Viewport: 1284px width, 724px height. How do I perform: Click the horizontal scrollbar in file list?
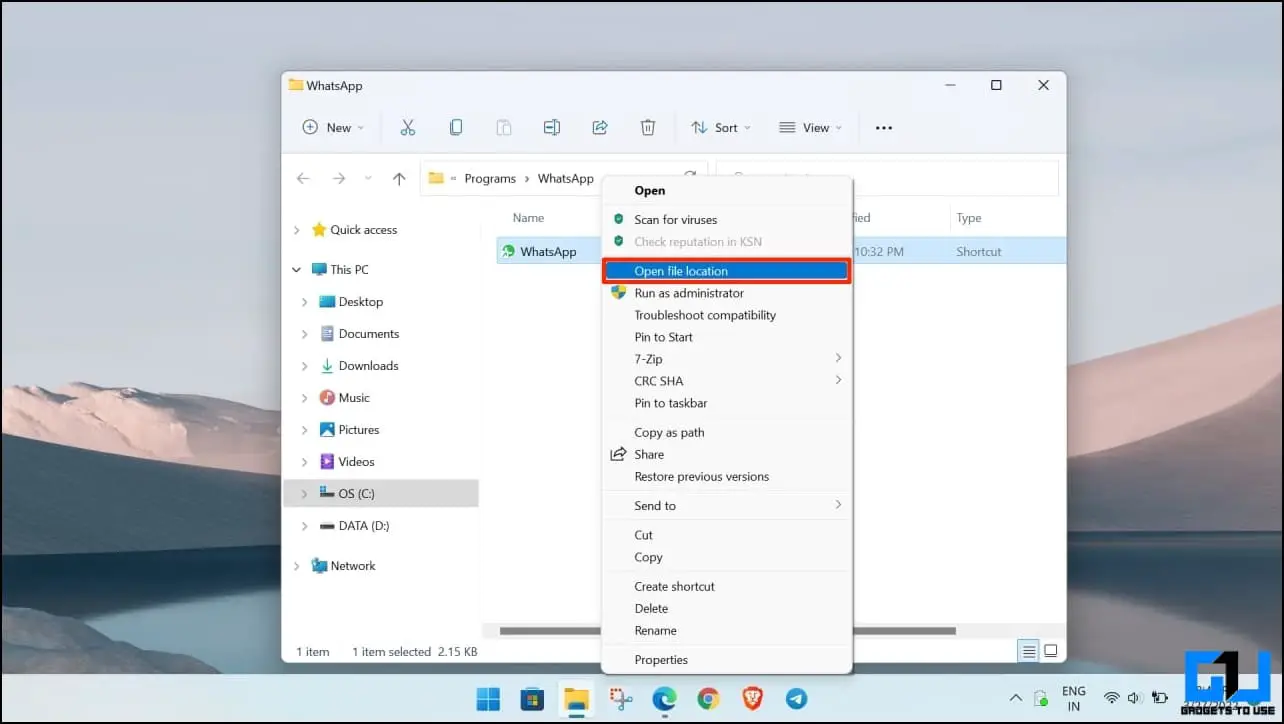727,631
